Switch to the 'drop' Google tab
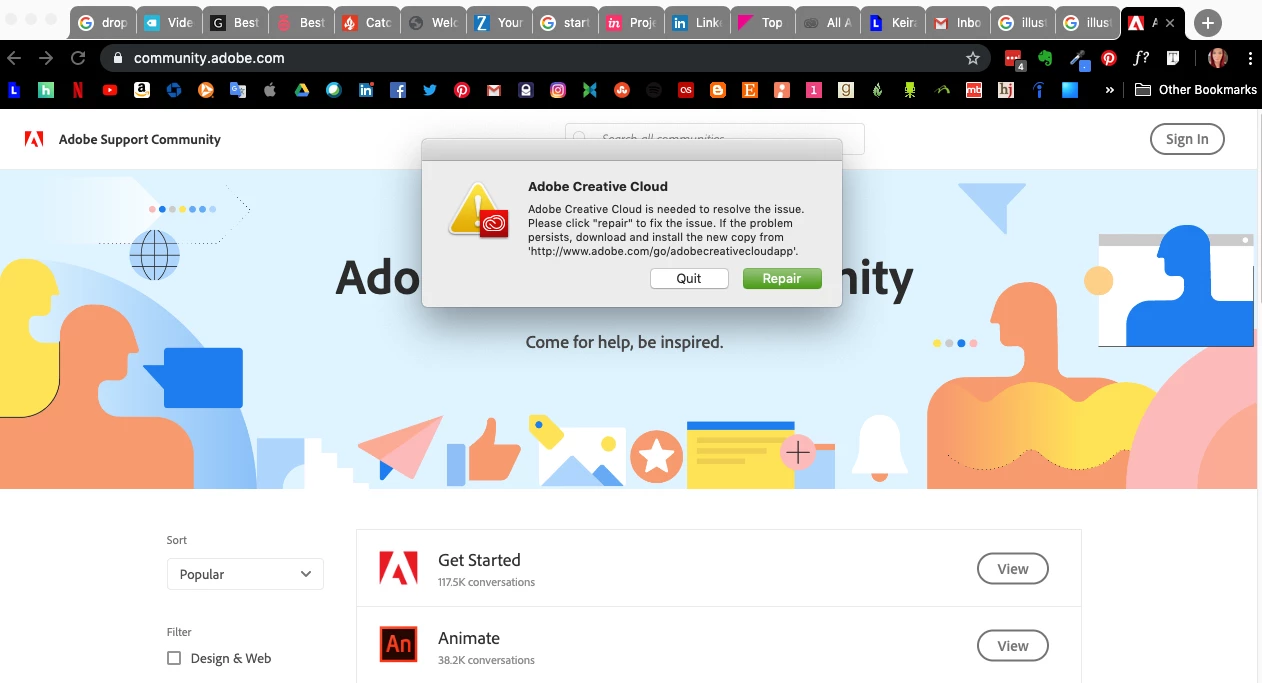 point(101,22)
